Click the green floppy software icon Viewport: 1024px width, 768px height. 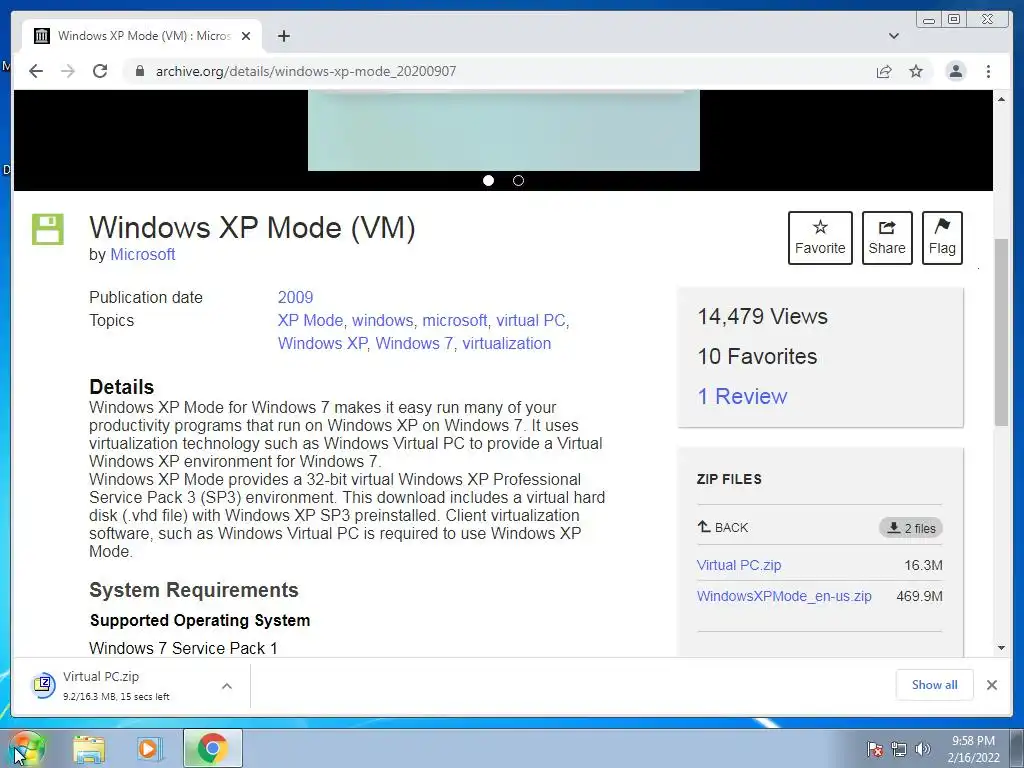coord(48,229)
